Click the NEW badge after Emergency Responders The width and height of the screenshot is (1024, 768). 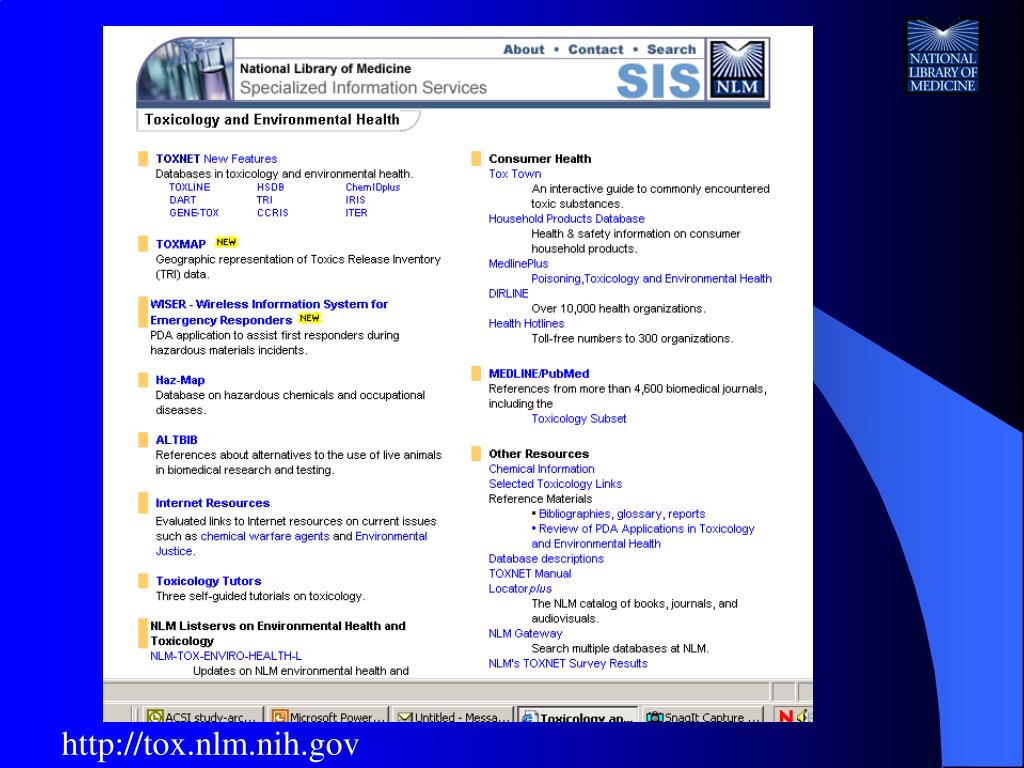309,318
